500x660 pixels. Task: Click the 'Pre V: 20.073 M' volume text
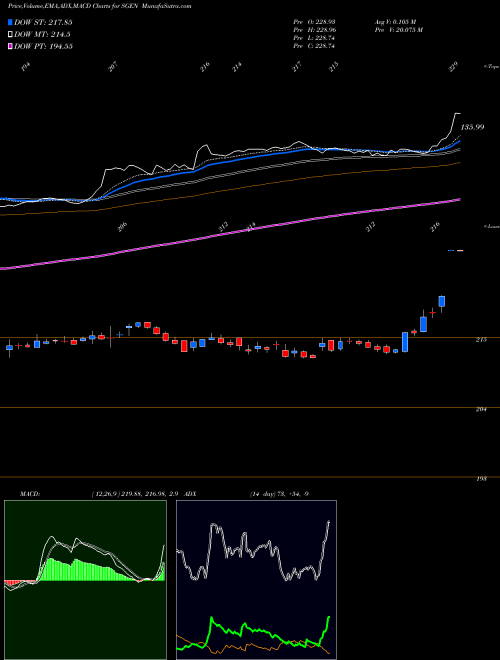(399, 30)
